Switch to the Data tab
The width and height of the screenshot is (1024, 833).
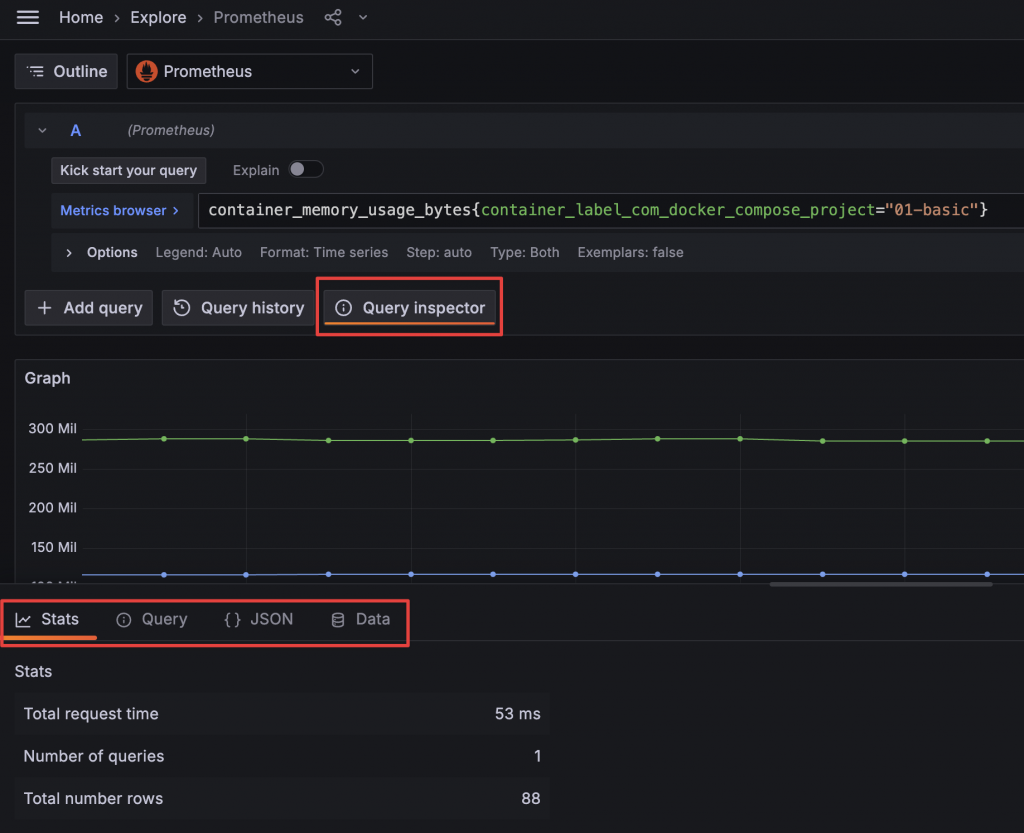click(360, 620)
